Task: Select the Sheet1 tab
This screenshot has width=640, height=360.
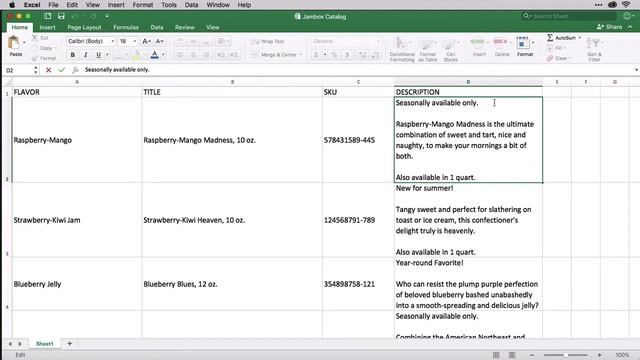Action: tap(44, 344)
